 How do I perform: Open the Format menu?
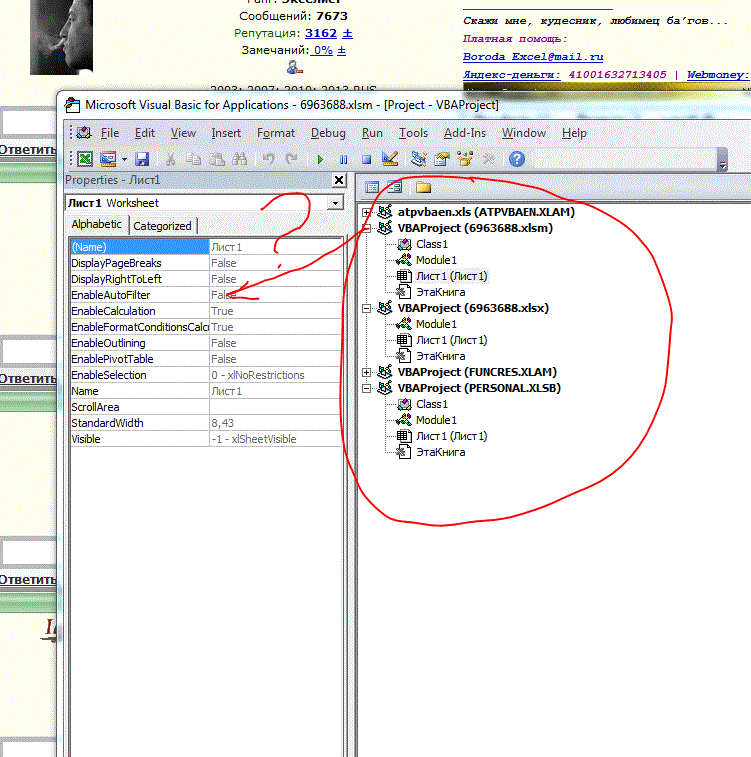pos(276,133)
